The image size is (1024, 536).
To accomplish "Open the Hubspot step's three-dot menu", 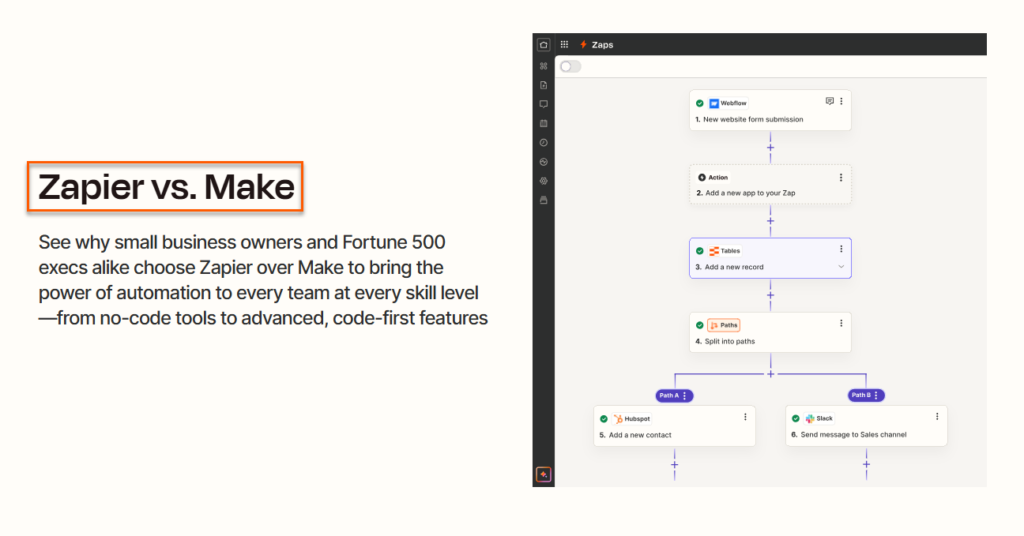I will pyautogui.click(x=745, y=417).
